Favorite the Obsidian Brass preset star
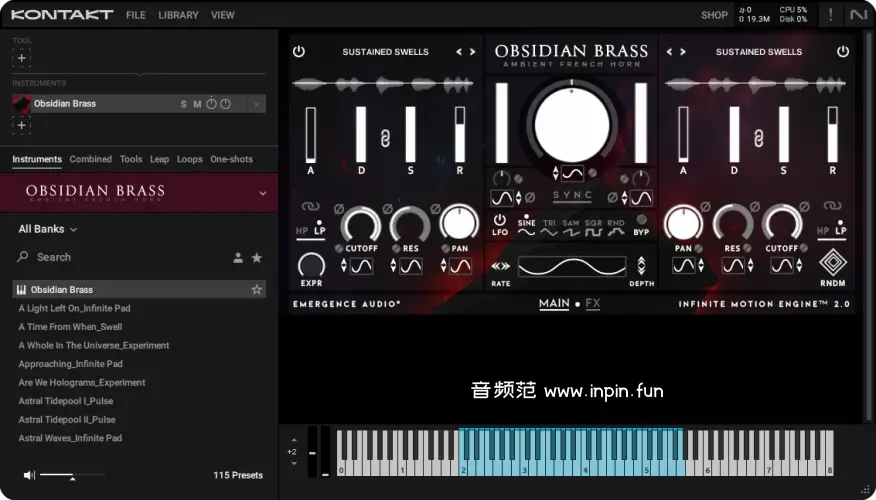876x500 pixels. point(256,289)
